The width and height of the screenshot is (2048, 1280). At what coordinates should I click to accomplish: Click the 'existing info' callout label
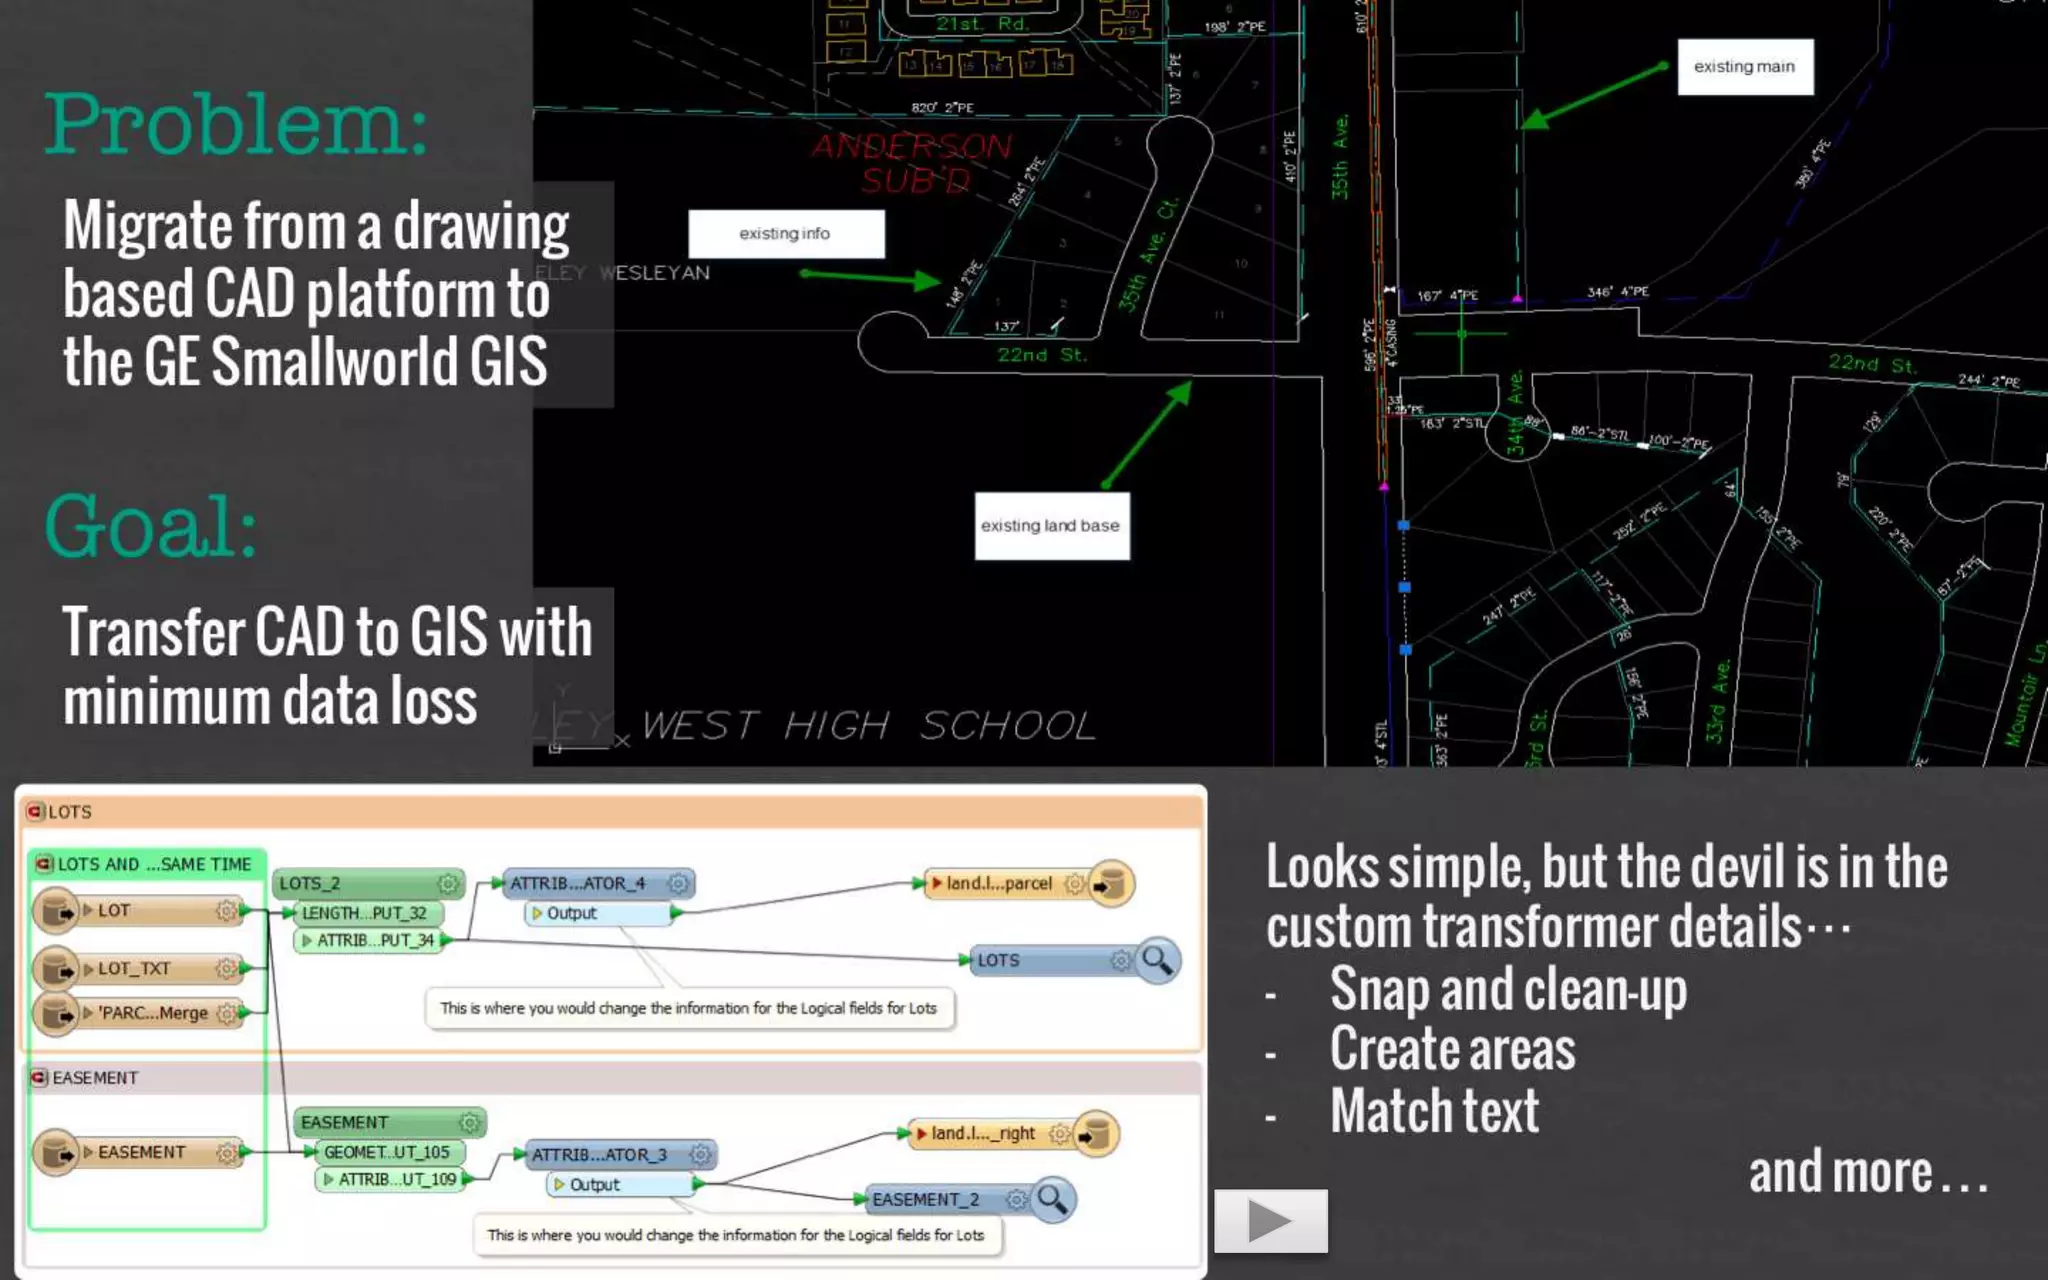[786, 234]
